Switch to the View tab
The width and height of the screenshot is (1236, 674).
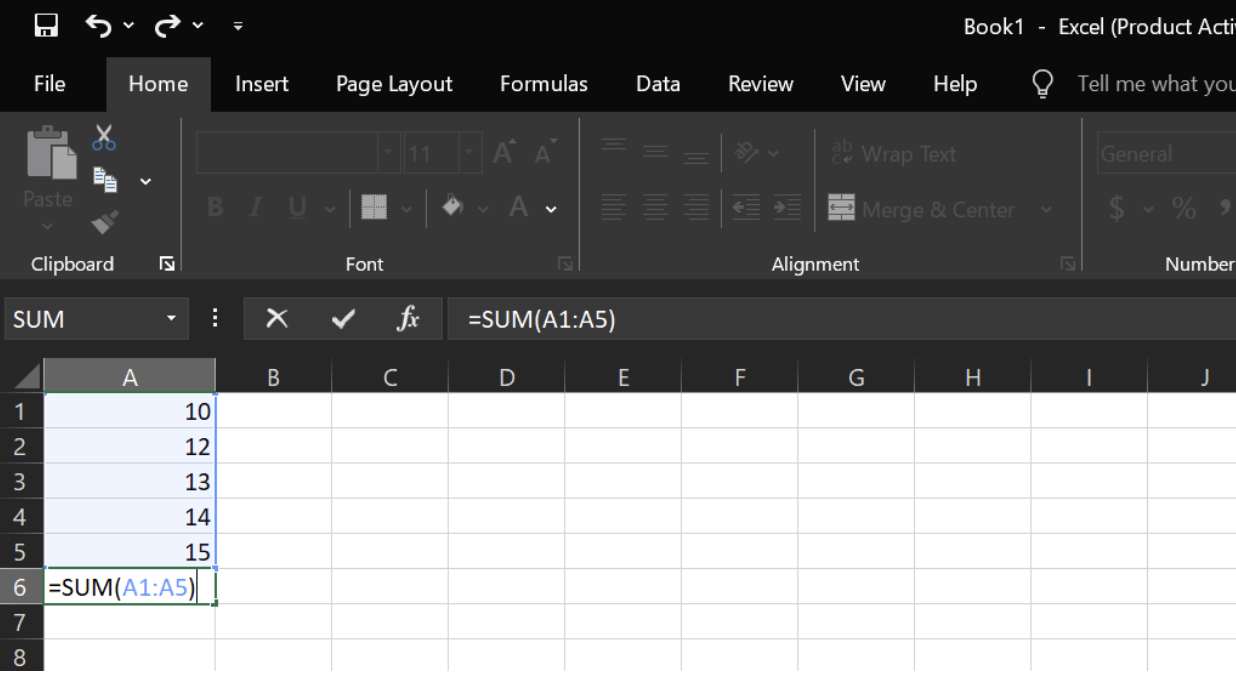(x=863, y=84)
